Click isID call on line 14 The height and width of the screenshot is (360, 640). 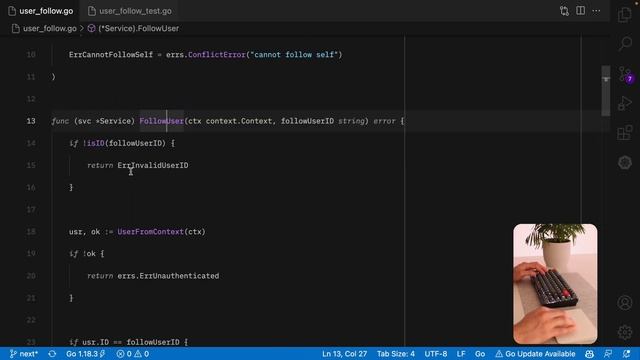pos(96,143)
